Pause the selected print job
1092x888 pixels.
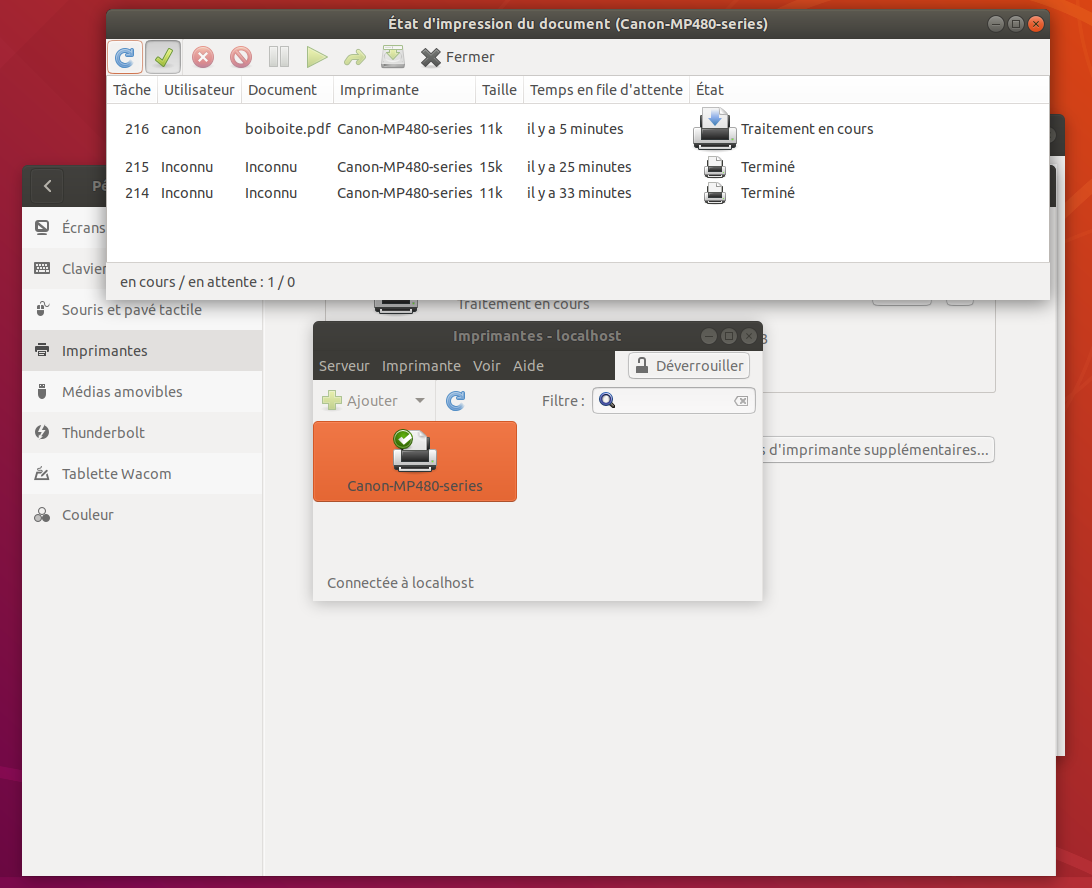point(279,57)
